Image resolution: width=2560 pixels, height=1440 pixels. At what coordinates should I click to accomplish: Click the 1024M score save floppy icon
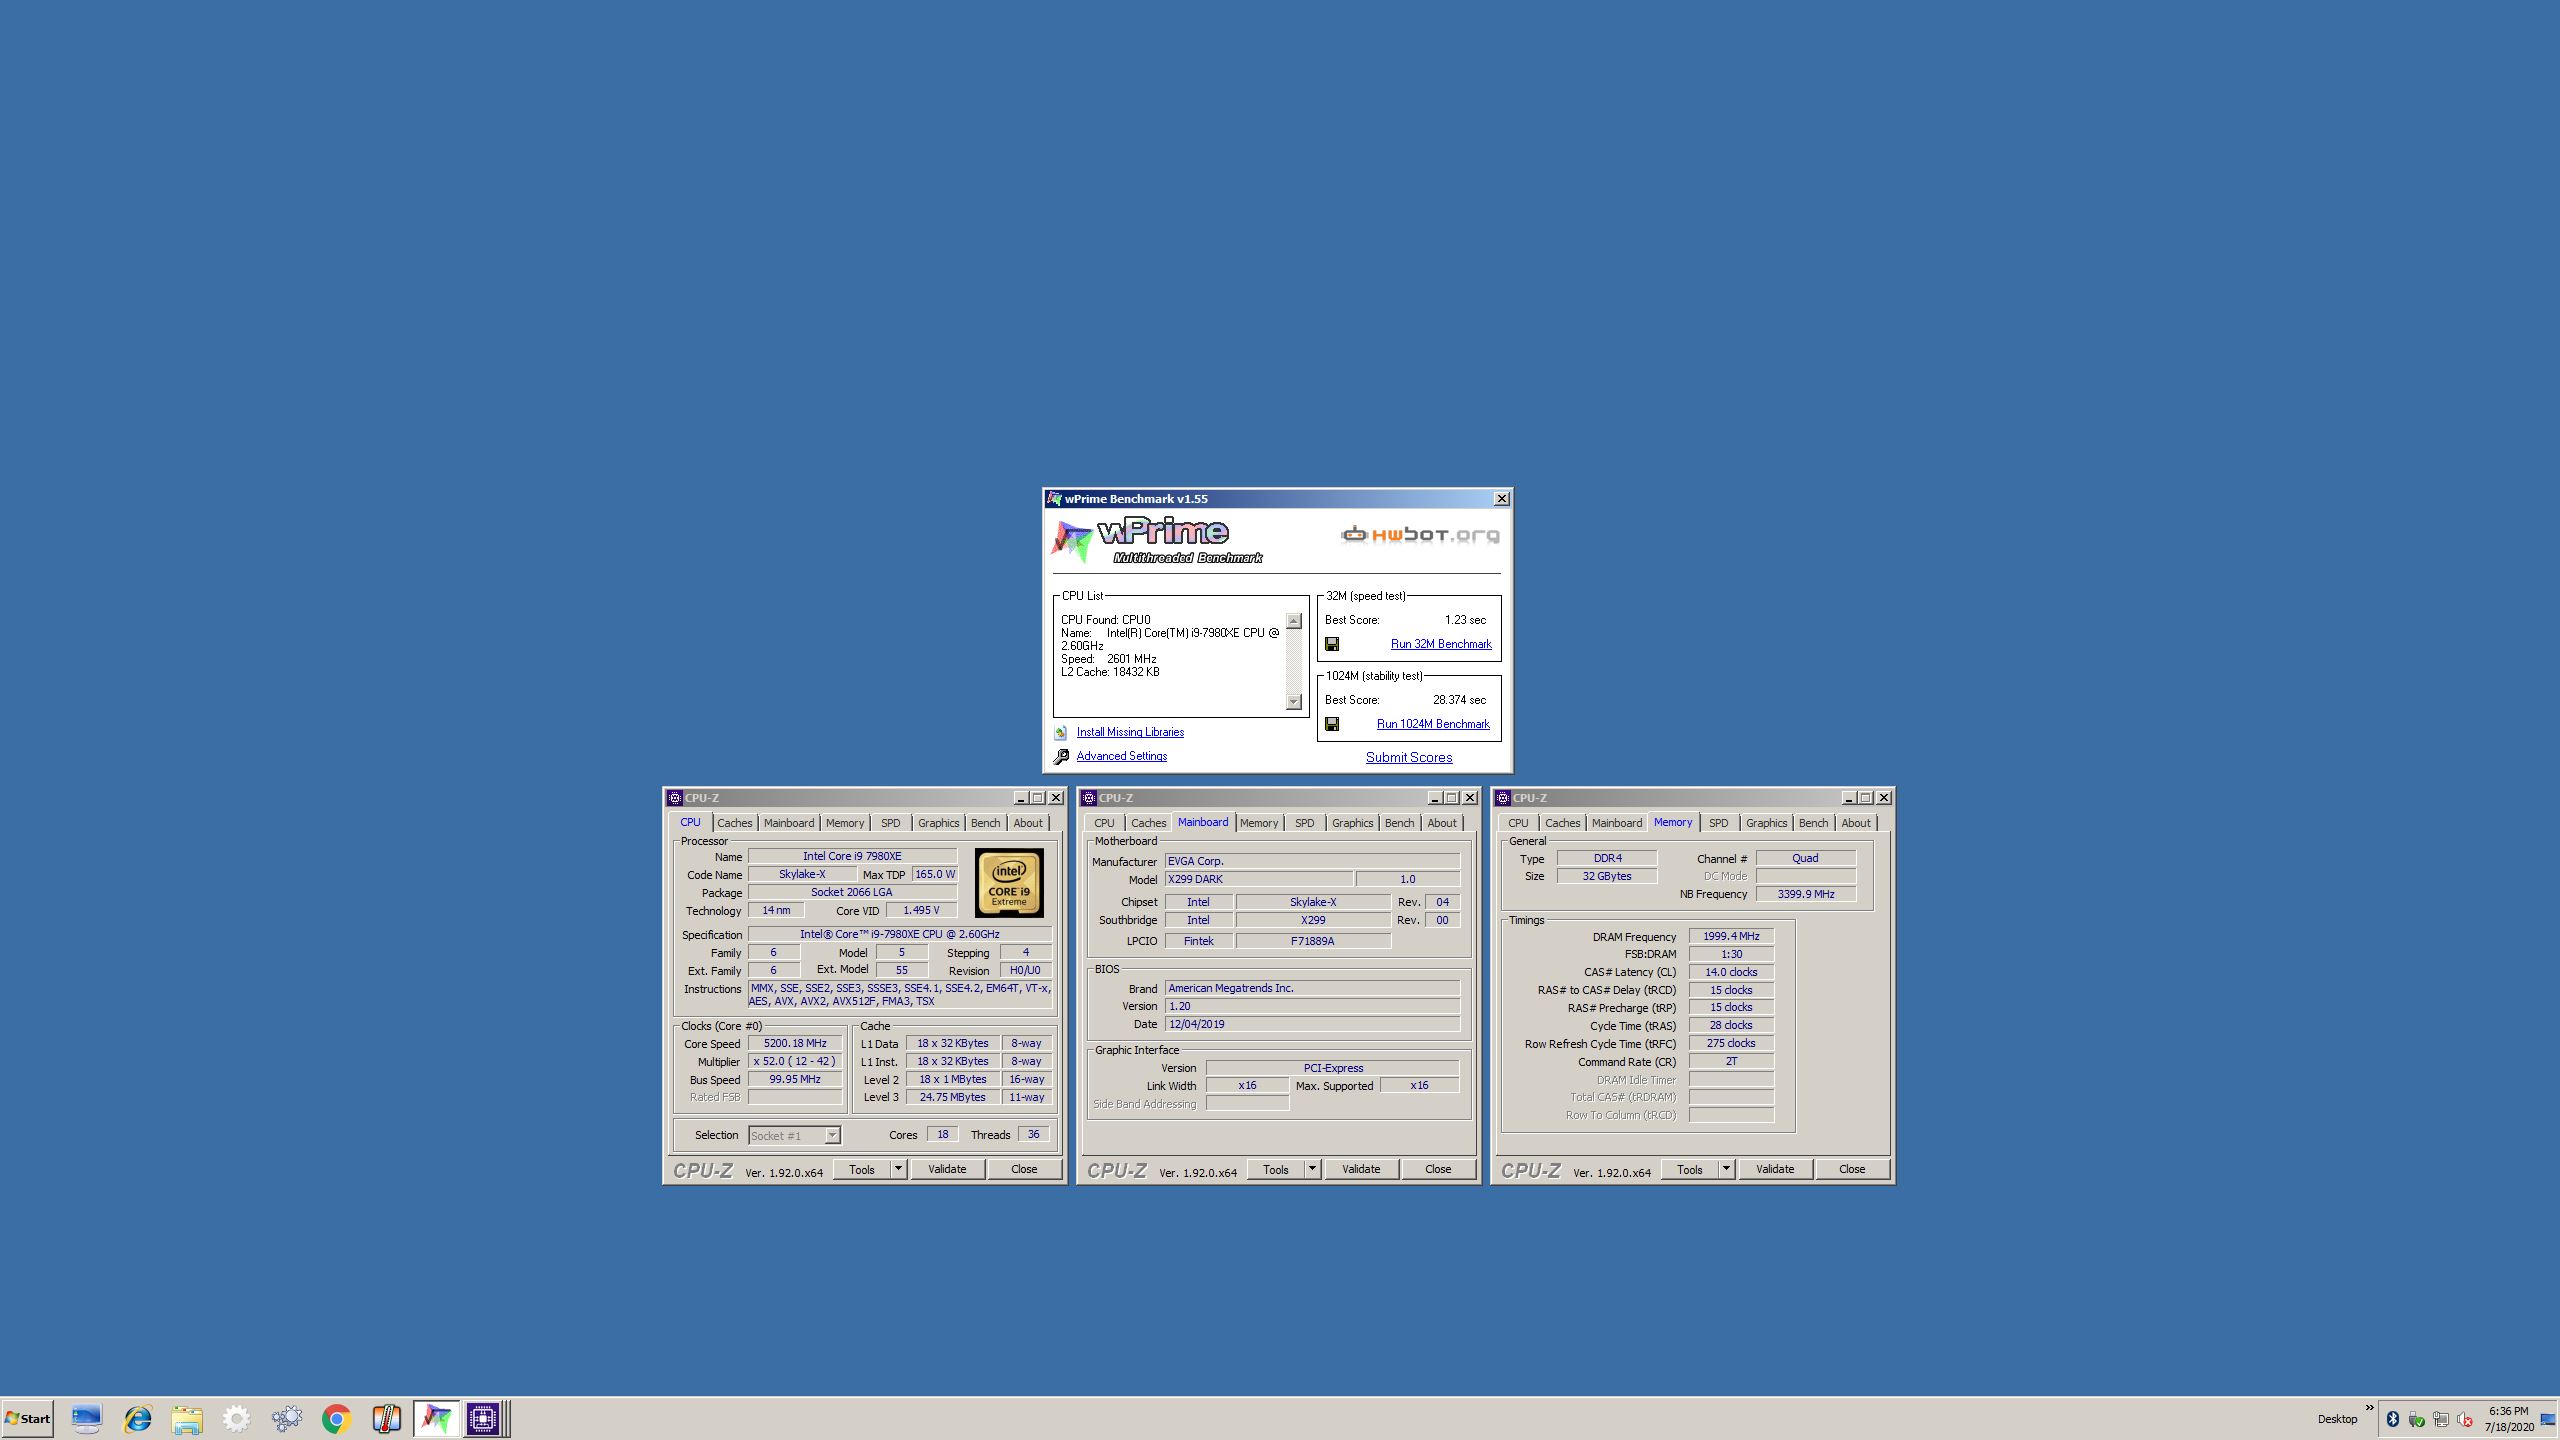tap(1332, 724)
